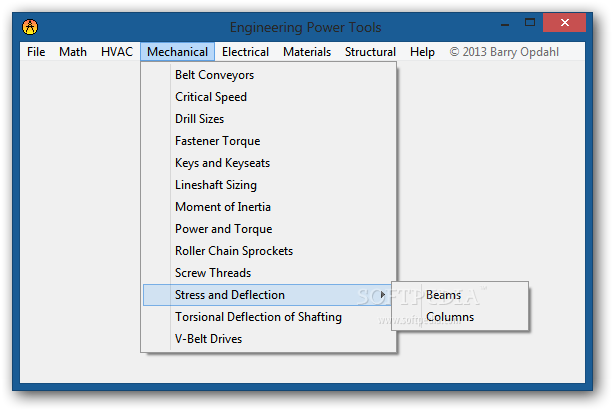Choose Columns from the submenu

(x=460, y=317)
